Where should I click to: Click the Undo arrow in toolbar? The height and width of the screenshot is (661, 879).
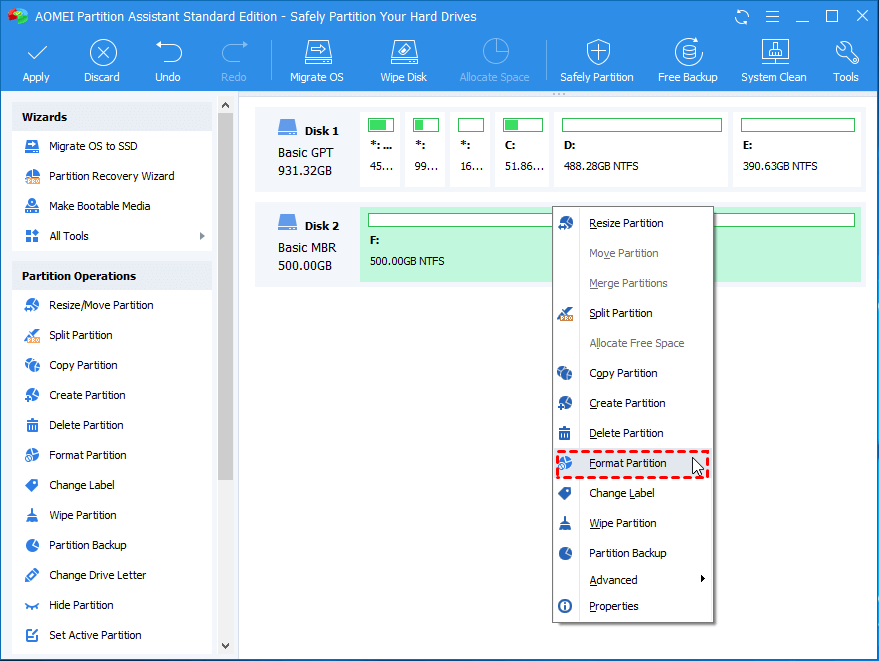coord(168,60)
